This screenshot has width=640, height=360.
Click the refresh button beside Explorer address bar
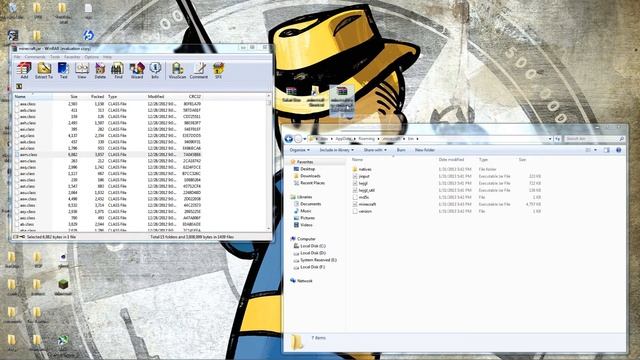(557, 139)
